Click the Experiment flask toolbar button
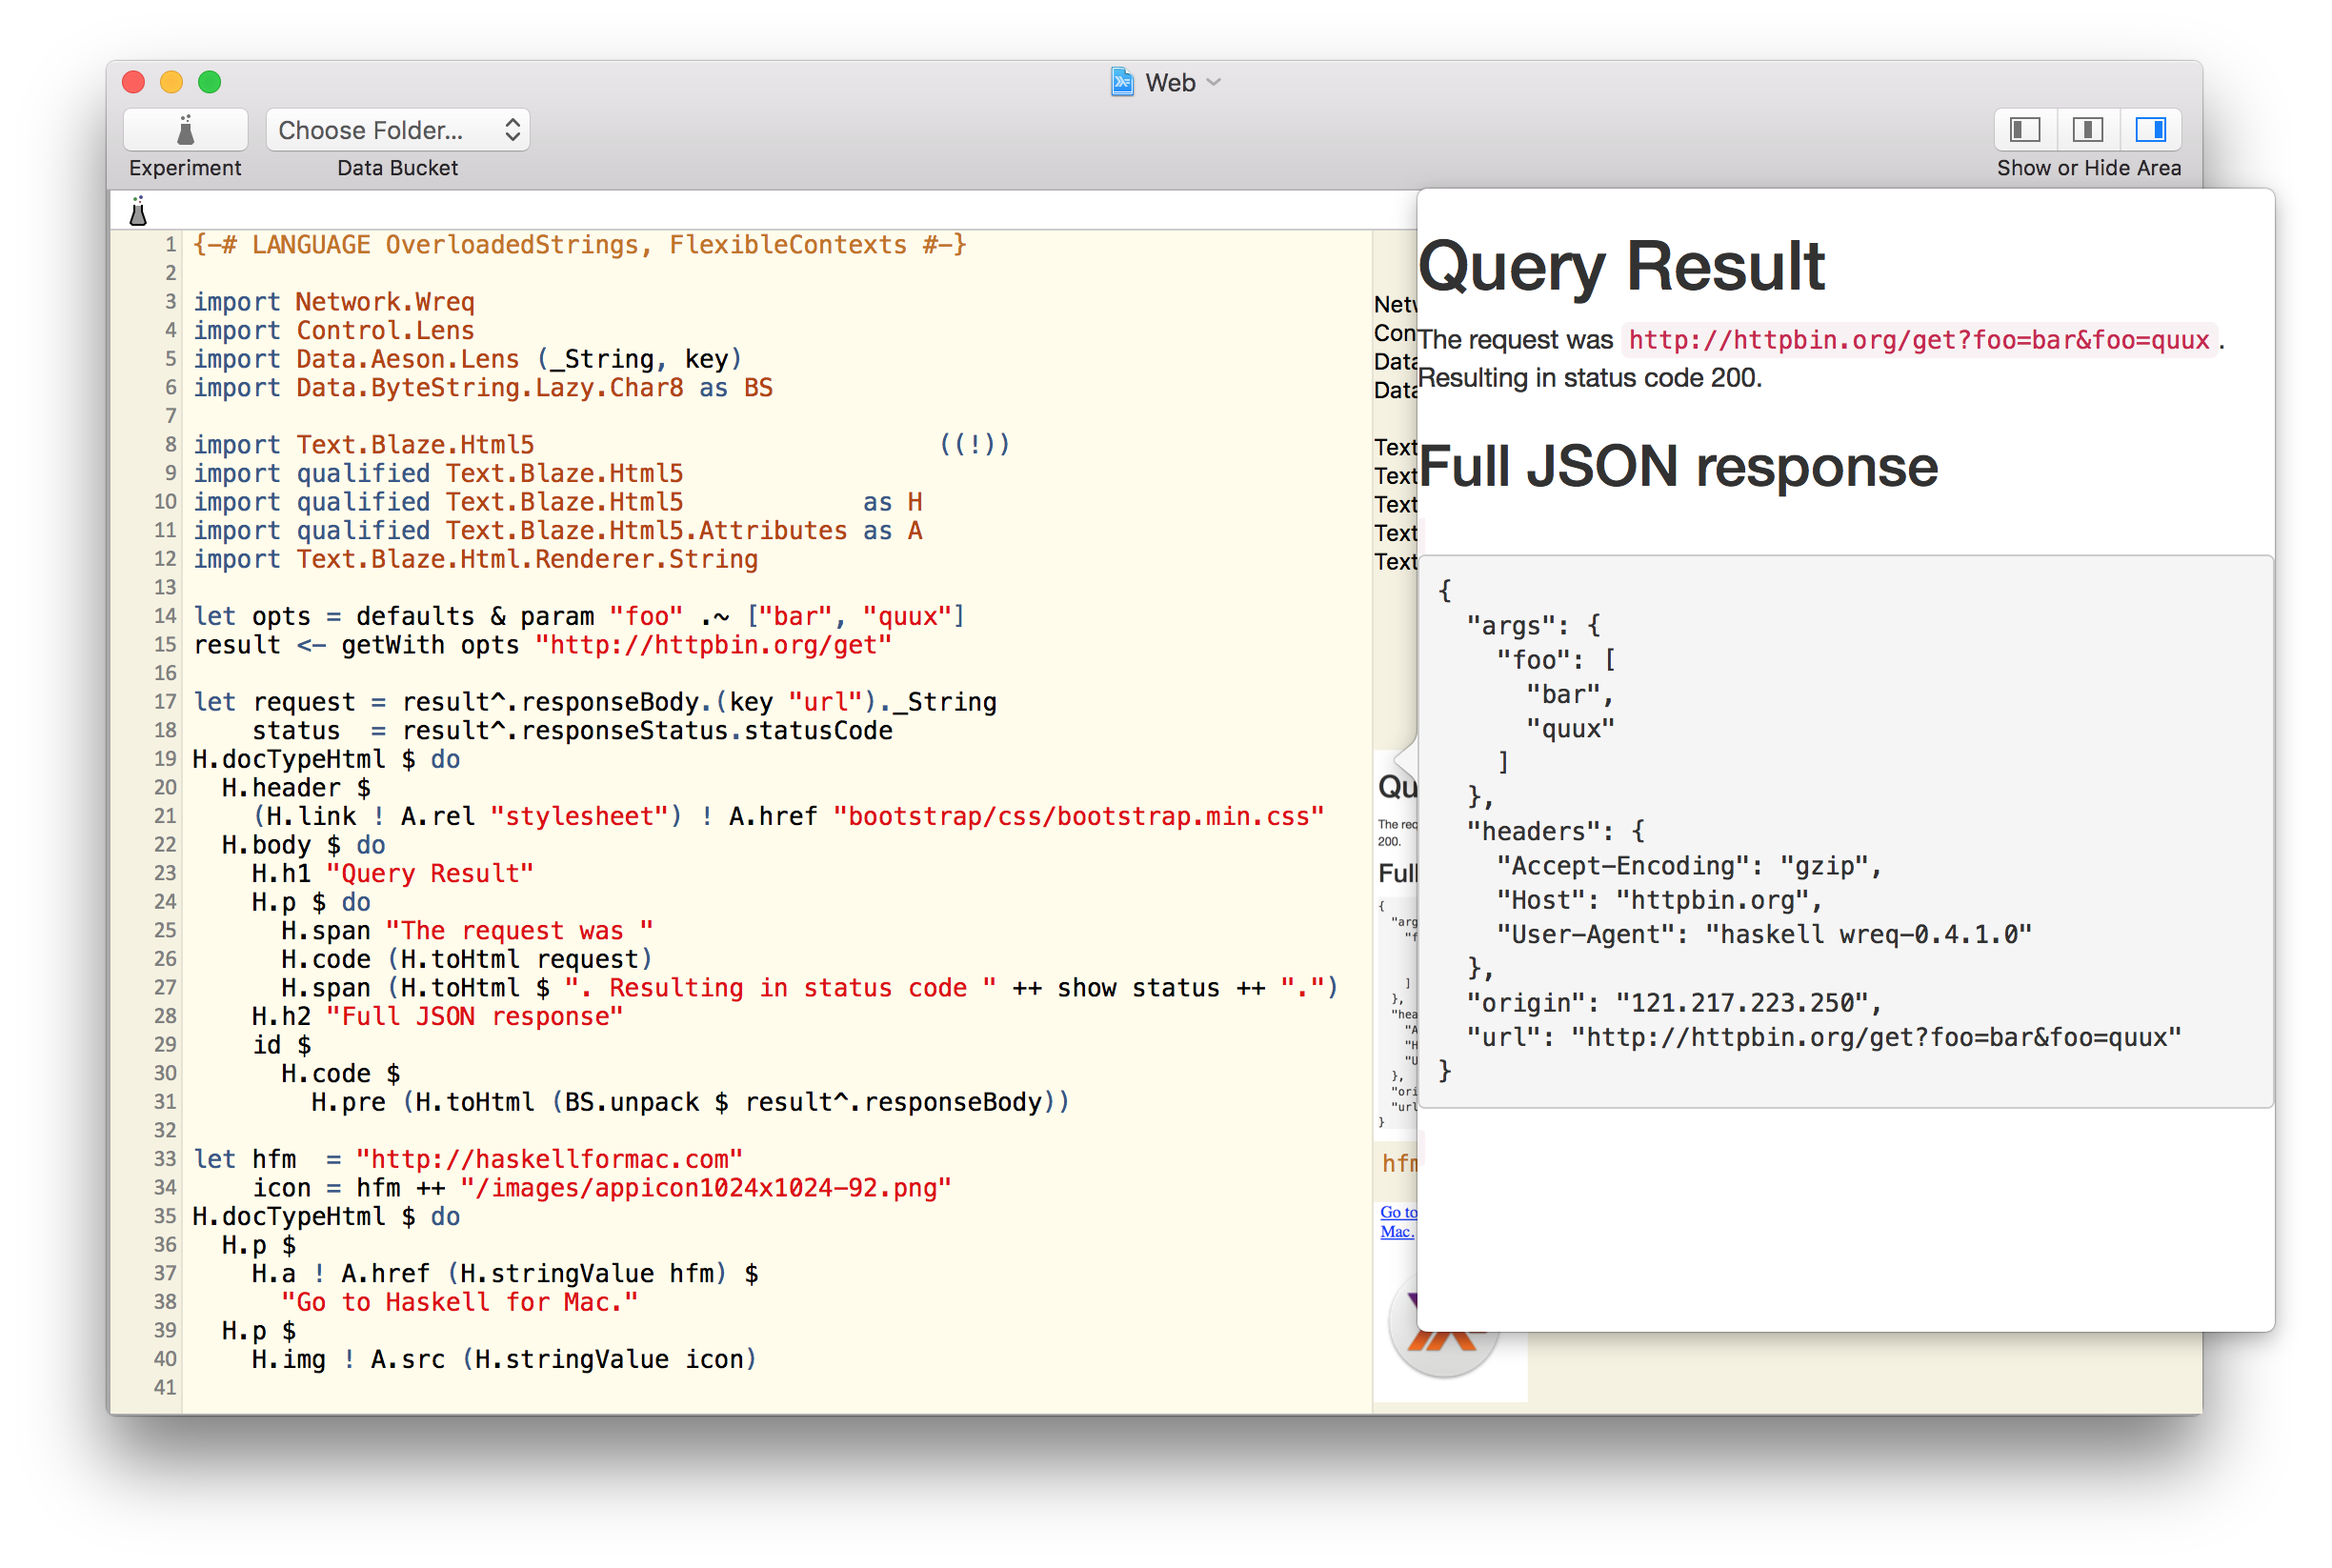2332x1568 pixels. click(x=185, y=130)
